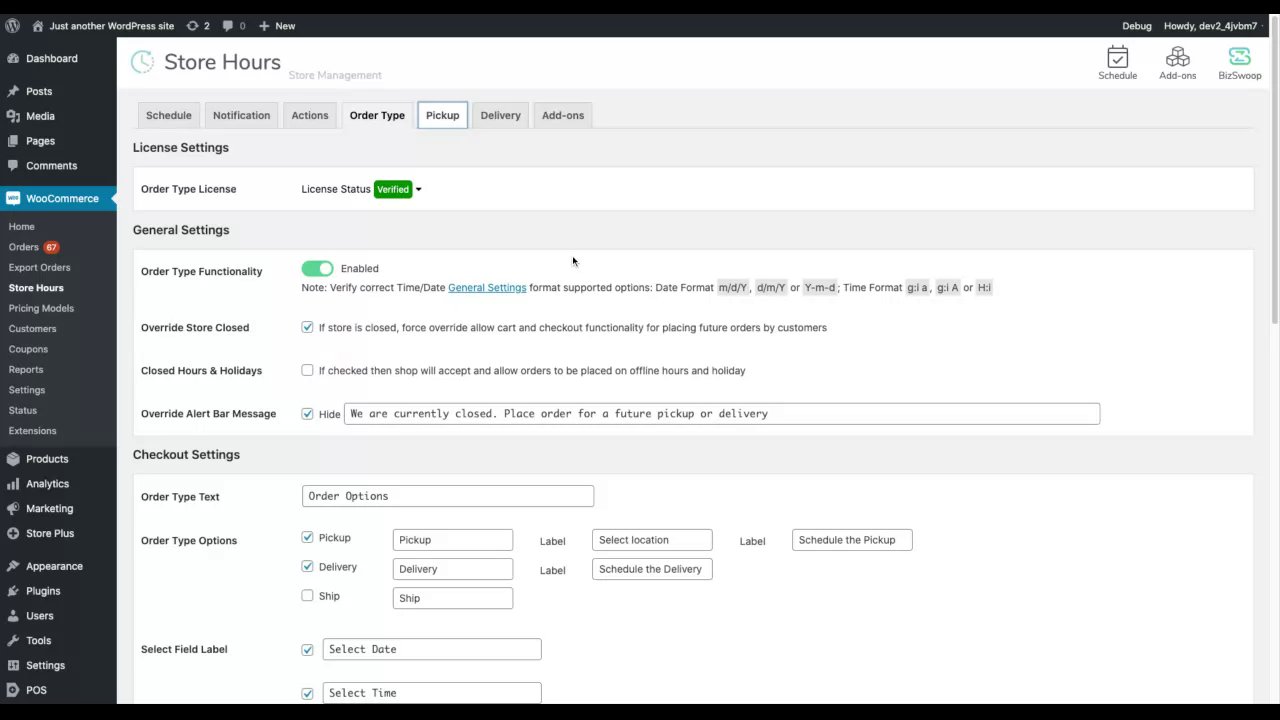Open Pages icon in sidebar
1280x720 pixels.
[13, 141]
